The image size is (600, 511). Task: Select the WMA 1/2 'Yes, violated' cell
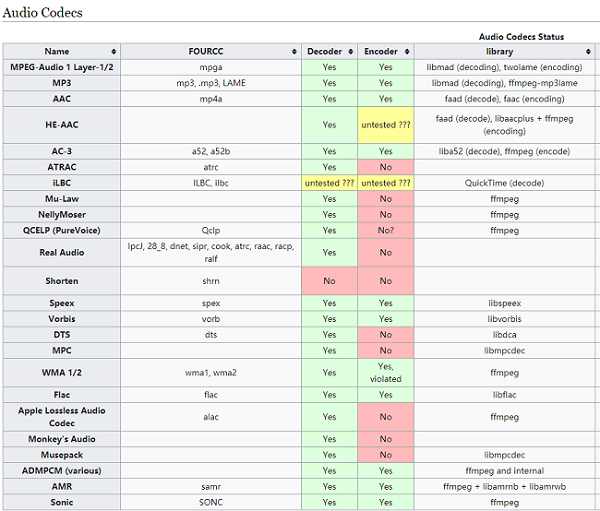386,373
